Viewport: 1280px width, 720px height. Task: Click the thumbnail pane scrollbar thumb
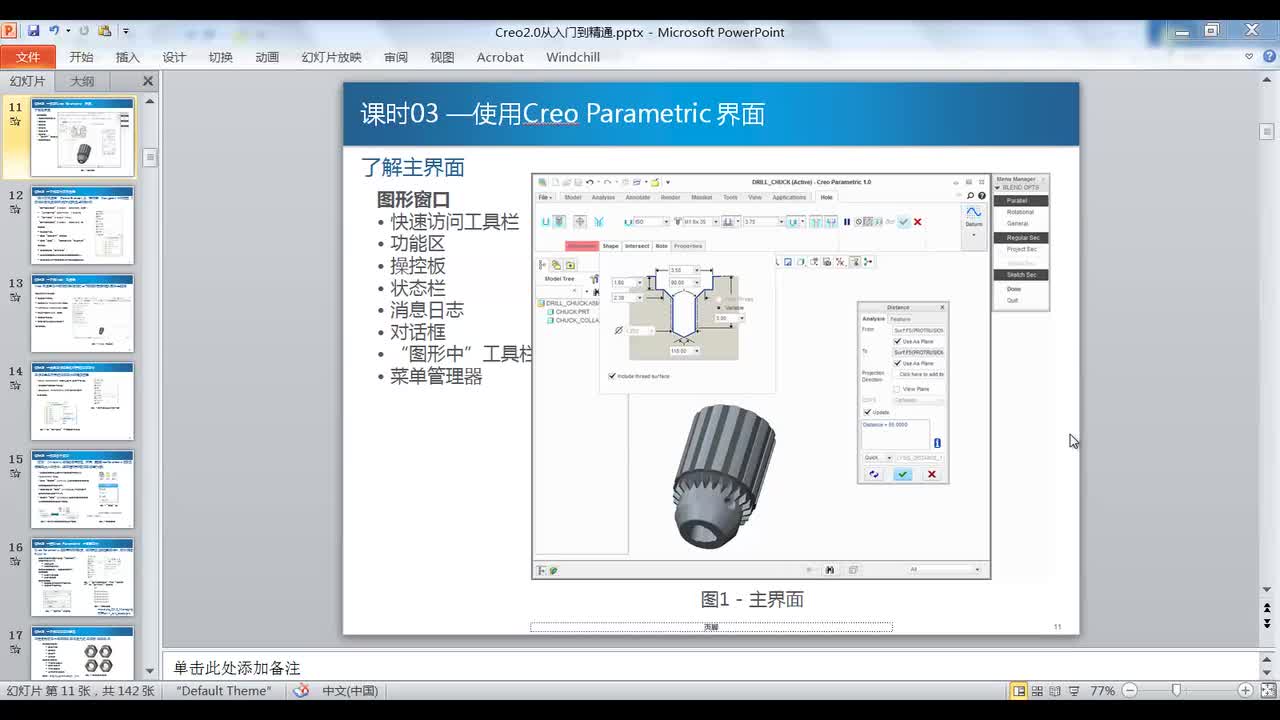(x=150, y=157)
